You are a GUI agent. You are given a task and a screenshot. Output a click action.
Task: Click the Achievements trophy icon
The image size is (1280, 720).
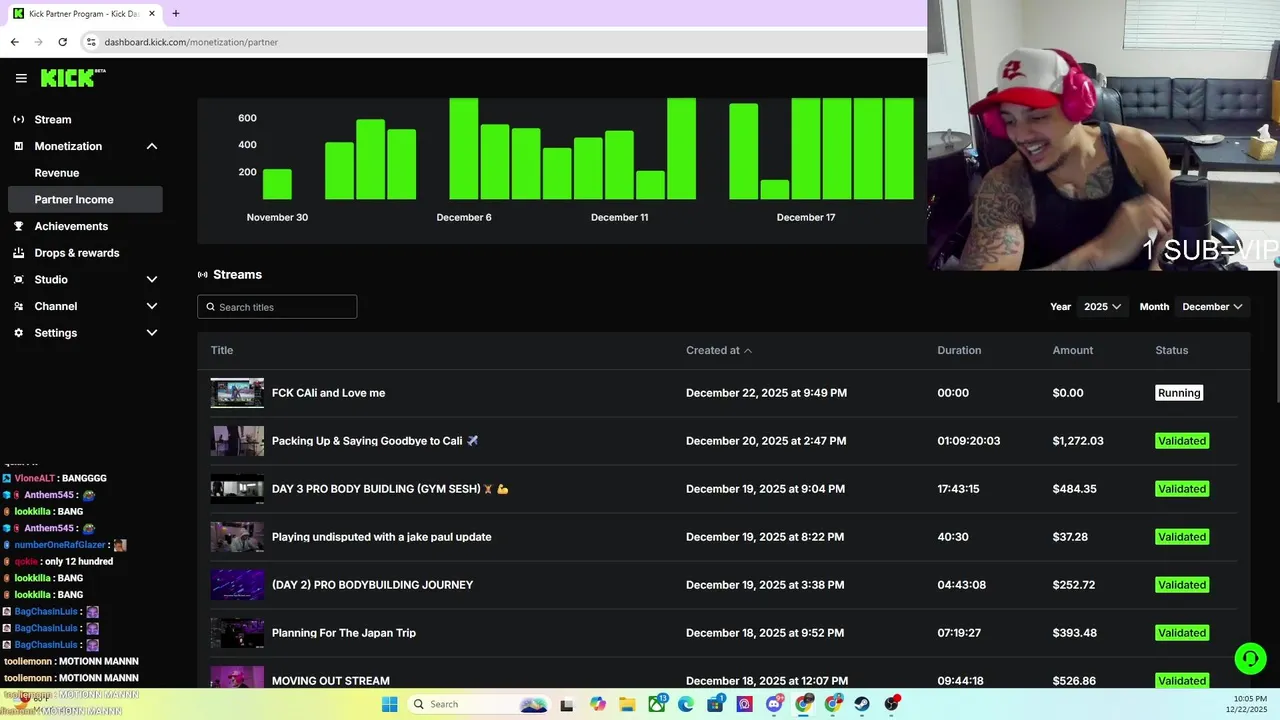point(18,226)
